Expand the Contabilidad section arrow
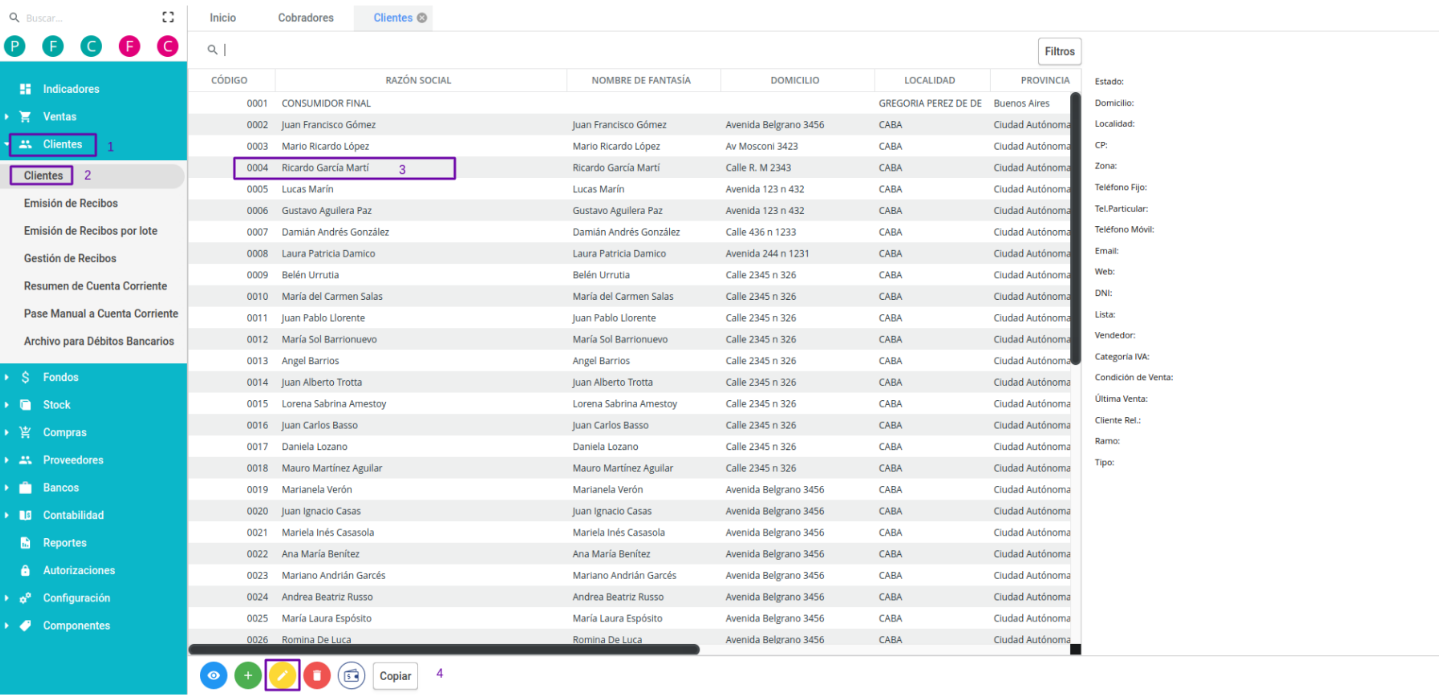Screen dimensions: 1439x696 (x=6, y=515)
